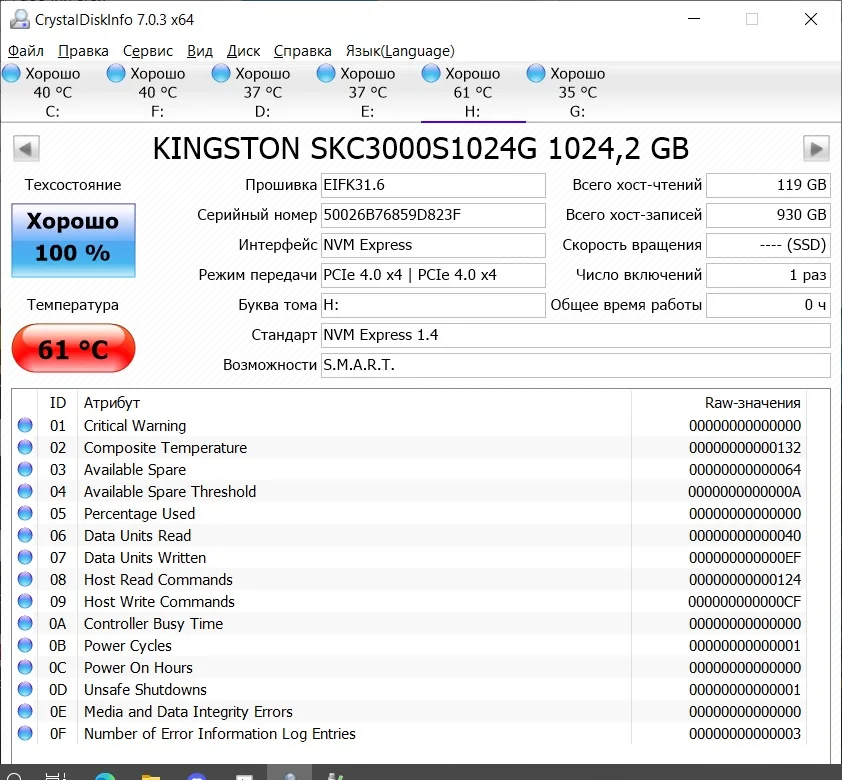
Task: Click total host reads value 119 GB
Action: [768, 185]
